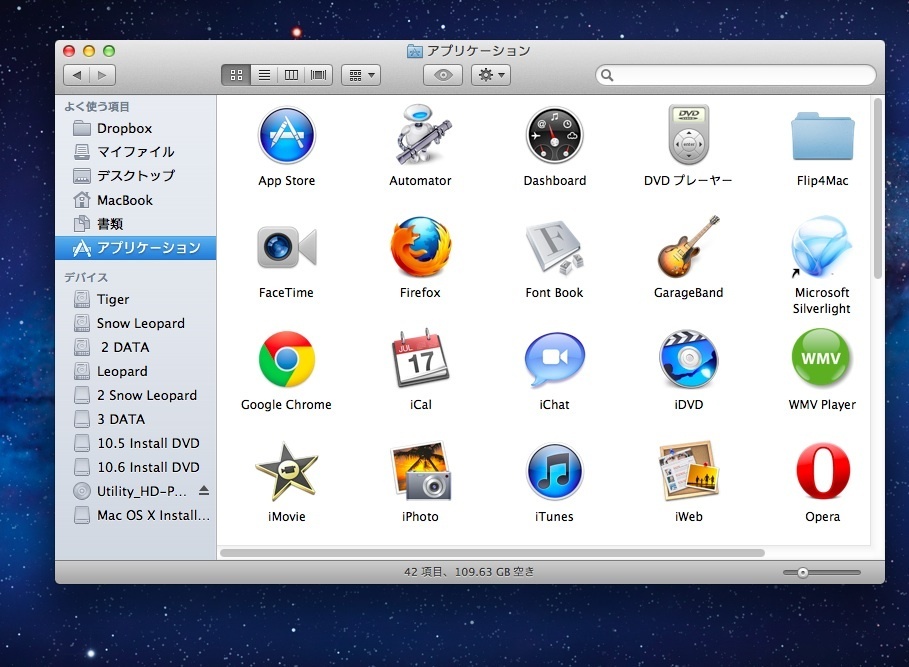Click the Microsoft Silverlight alias icon
909x667 pixels.
(x=822, y=247)
